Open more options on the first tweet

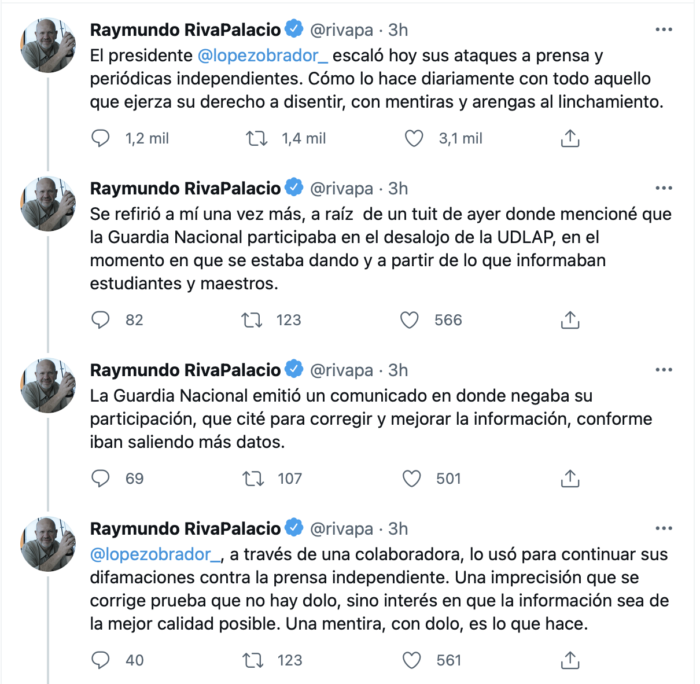[x=663, y=28]
